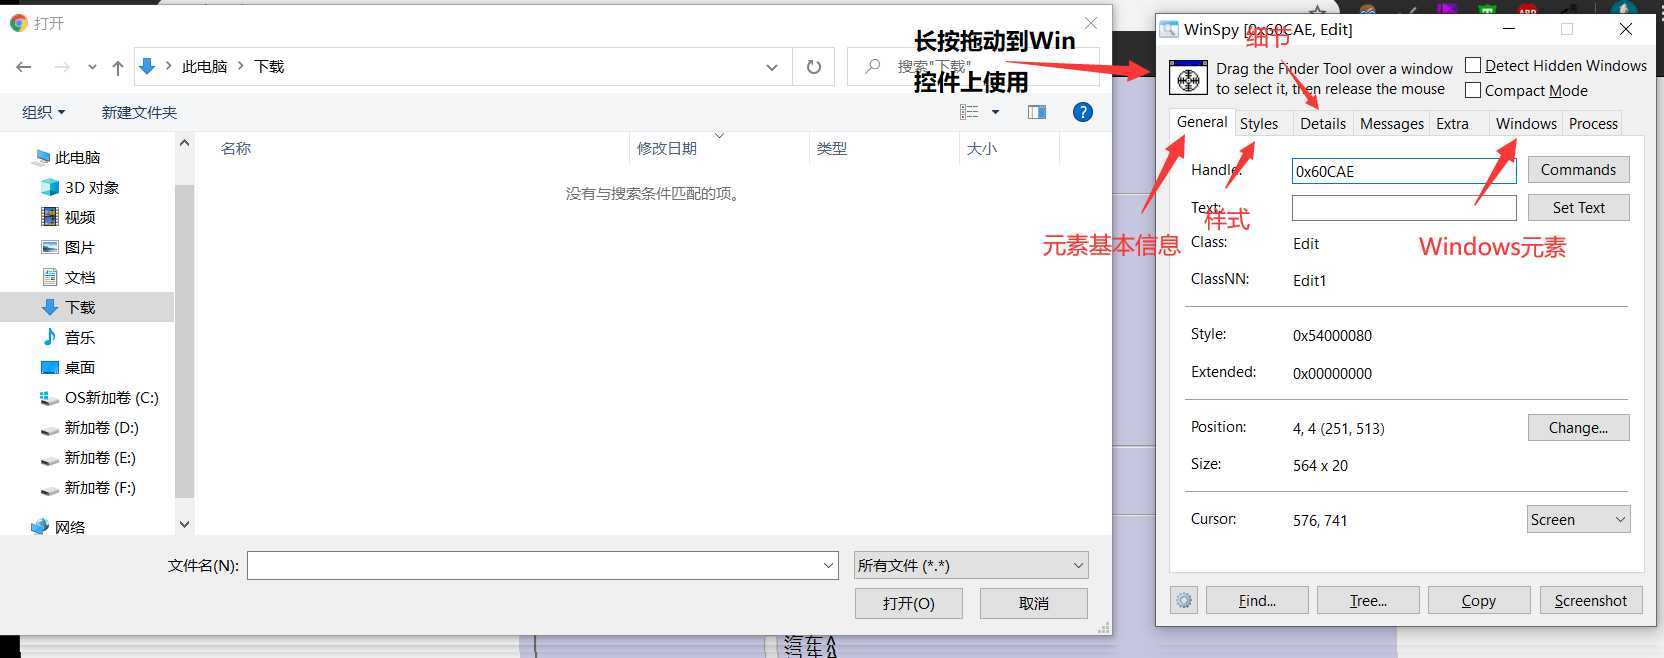Click the WinSpy Finder Tool crosshair icon
The height and width of the screenshot is (658, 1664).
(1188, 78)
